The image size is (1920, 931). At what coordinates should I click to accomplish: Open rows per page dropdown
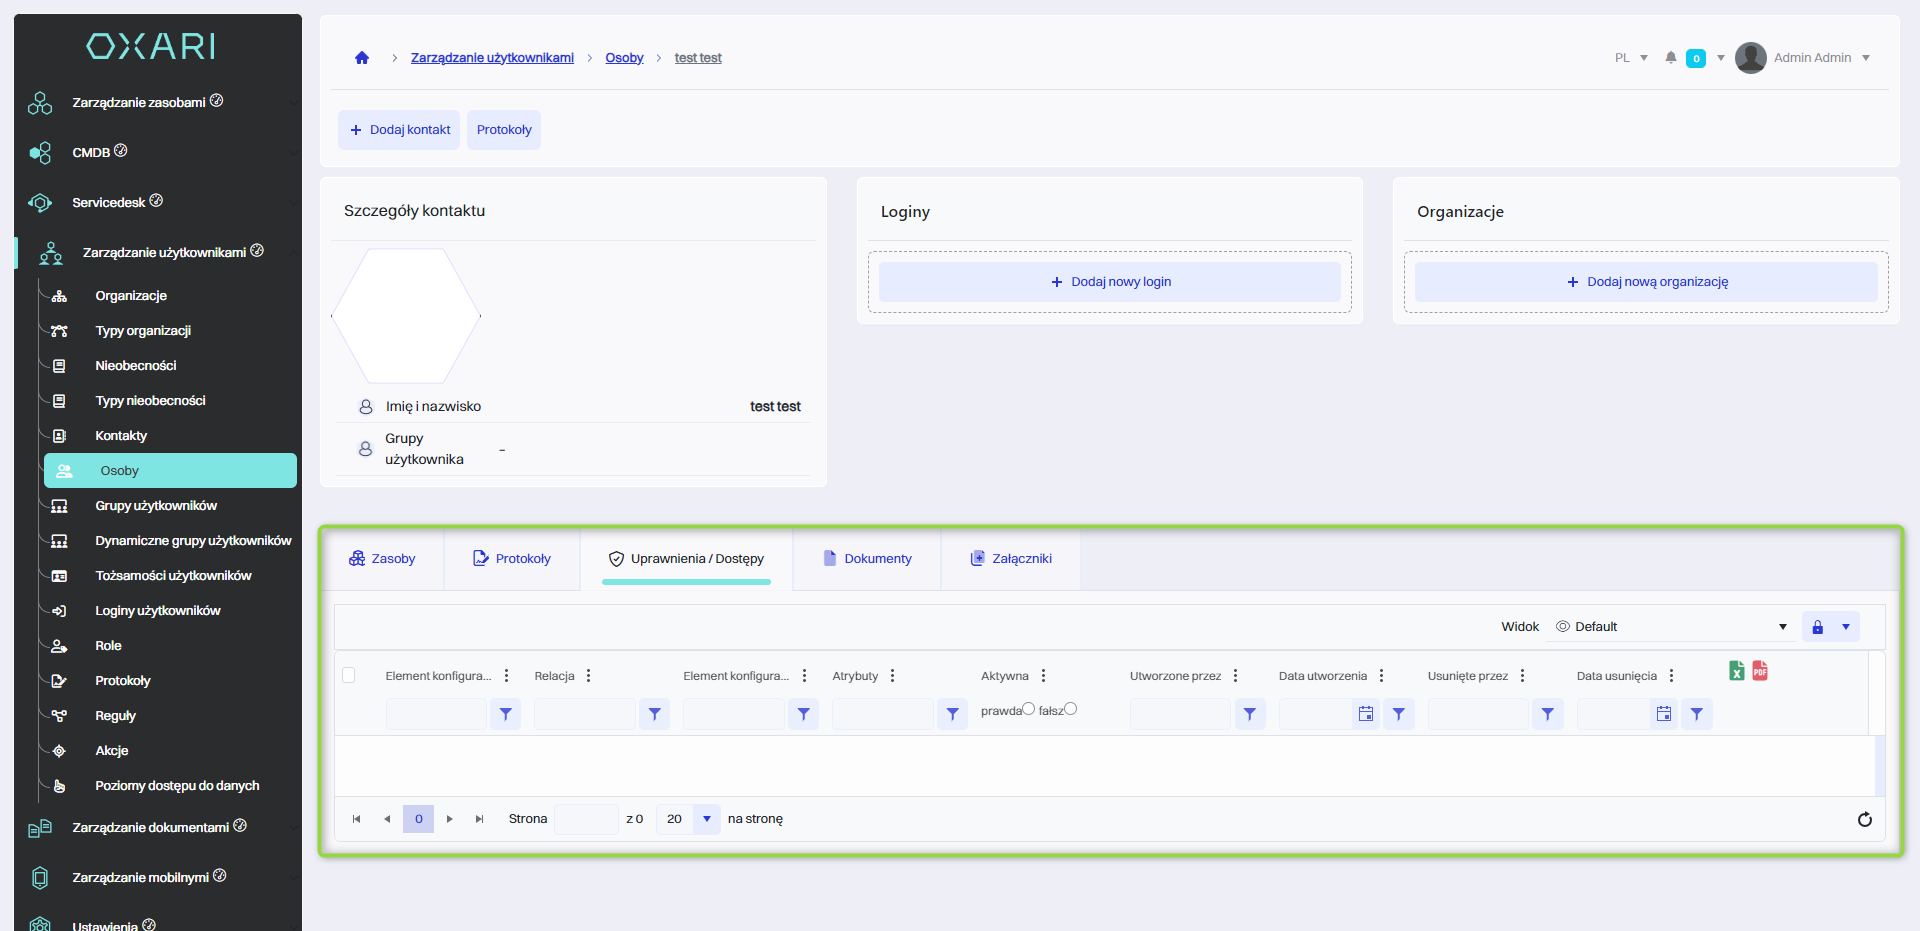tap(707, 819)
